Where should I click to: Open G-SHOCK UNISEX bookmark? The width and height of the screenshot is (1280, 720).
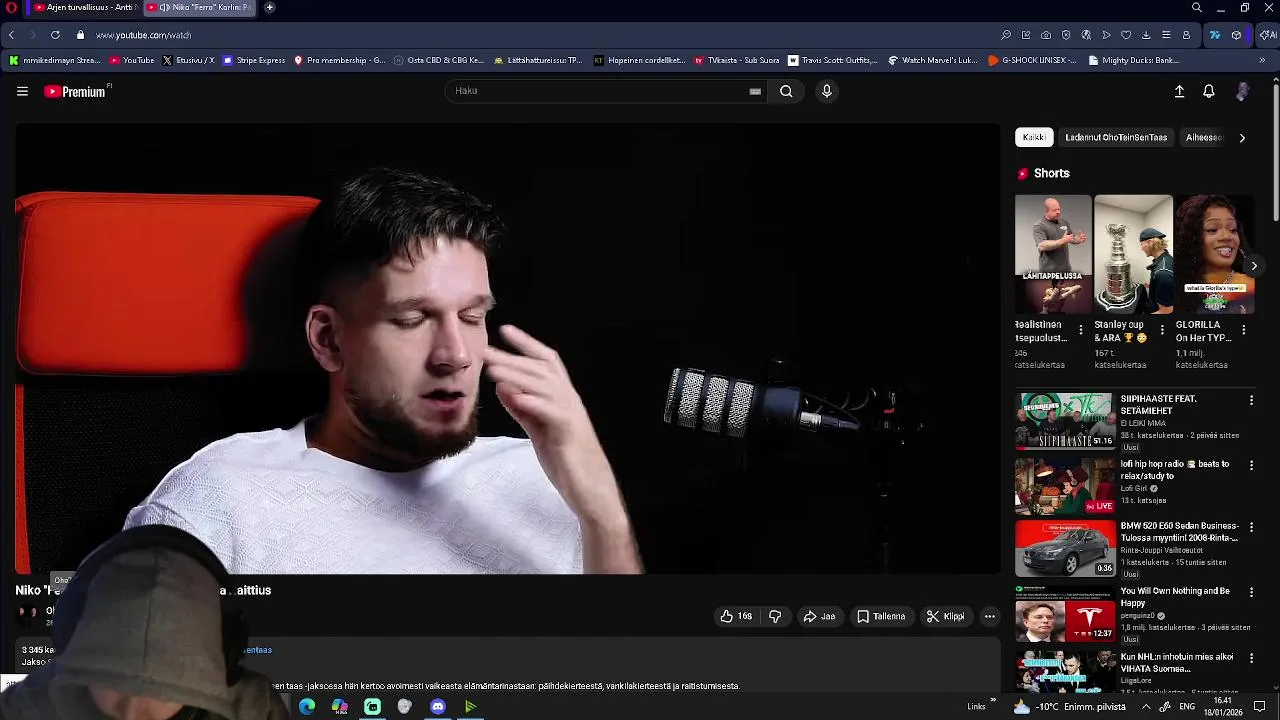pos(1032,60)
